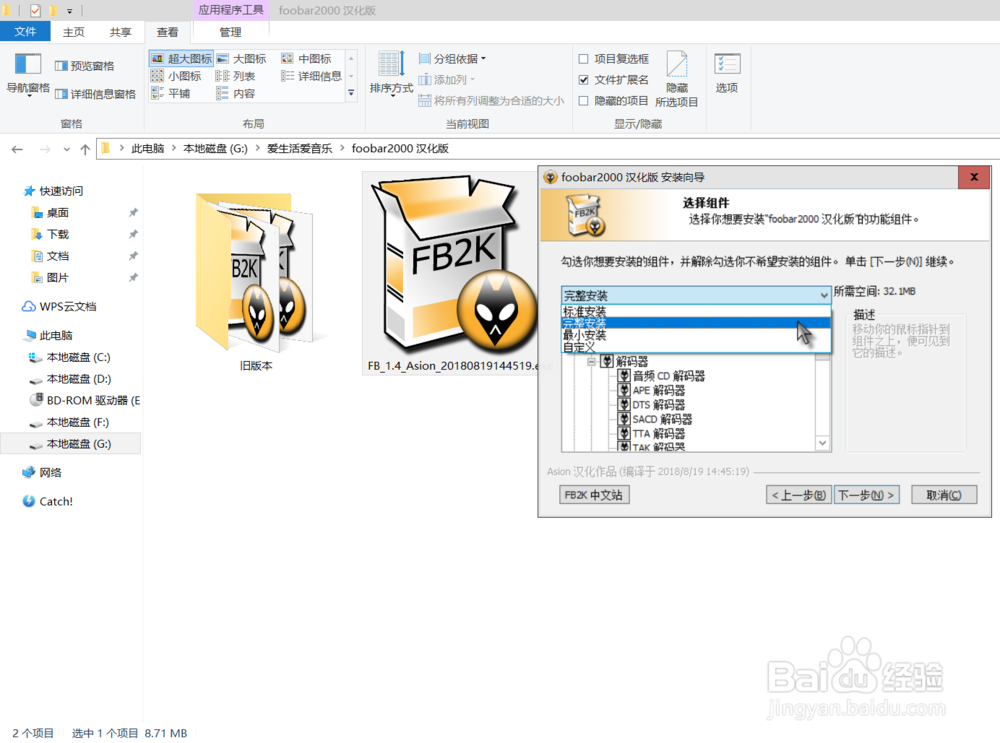Select Large icons (大图标) view

point(241,59)
